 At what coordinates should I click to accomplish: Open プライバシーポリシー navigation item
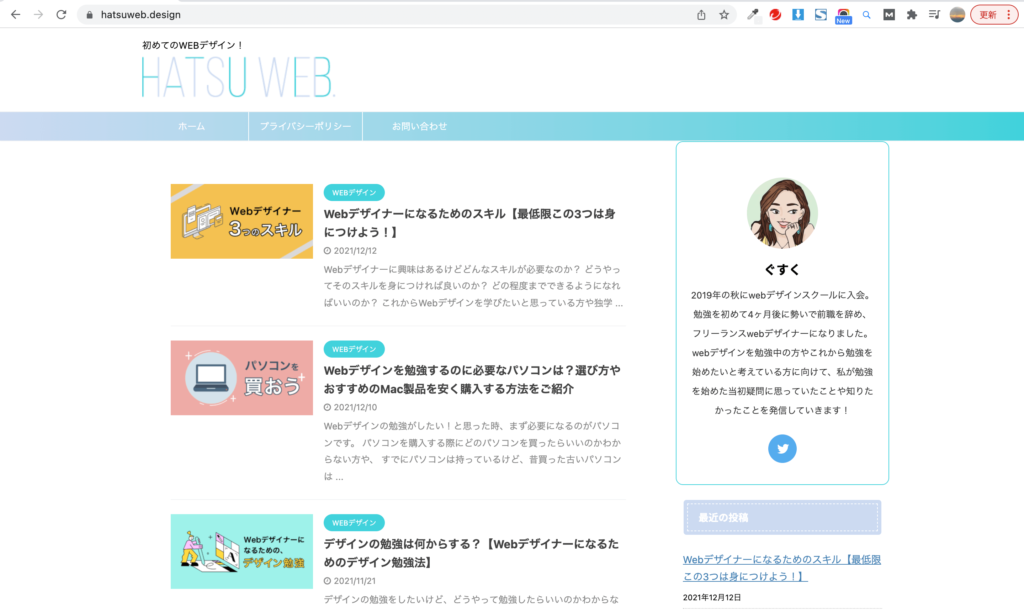point(305,126)
